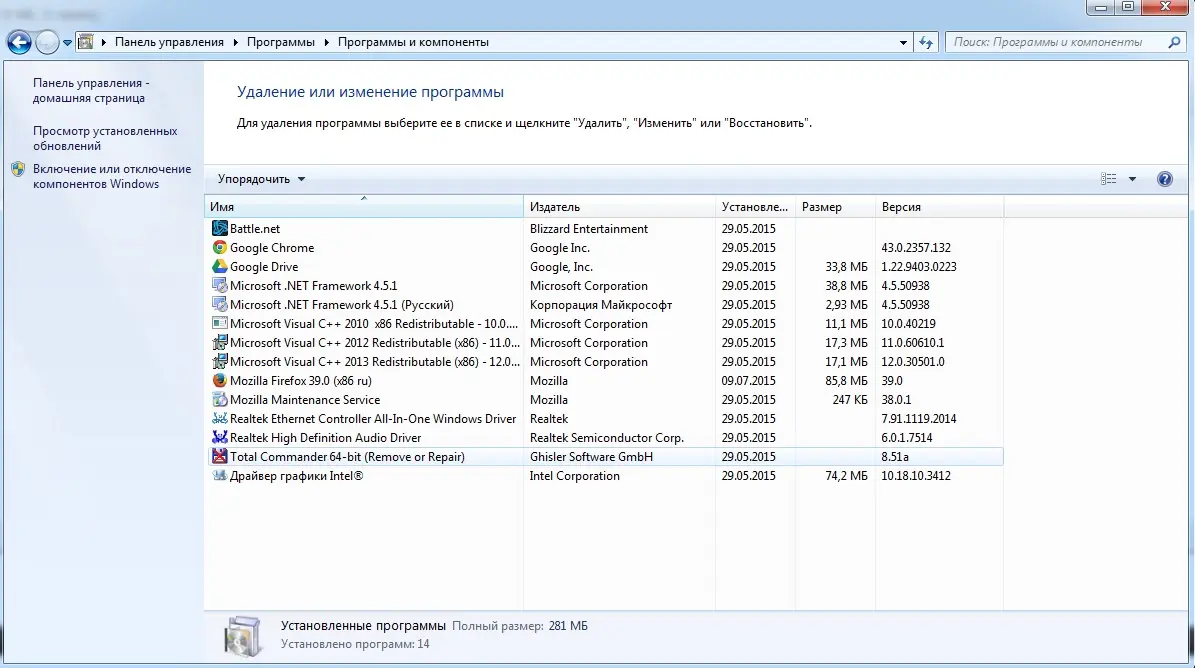The height and width of the screenshot is (668, 1195).
Task: Open Включение или отключение компонентов Windows
Action: 112,177
